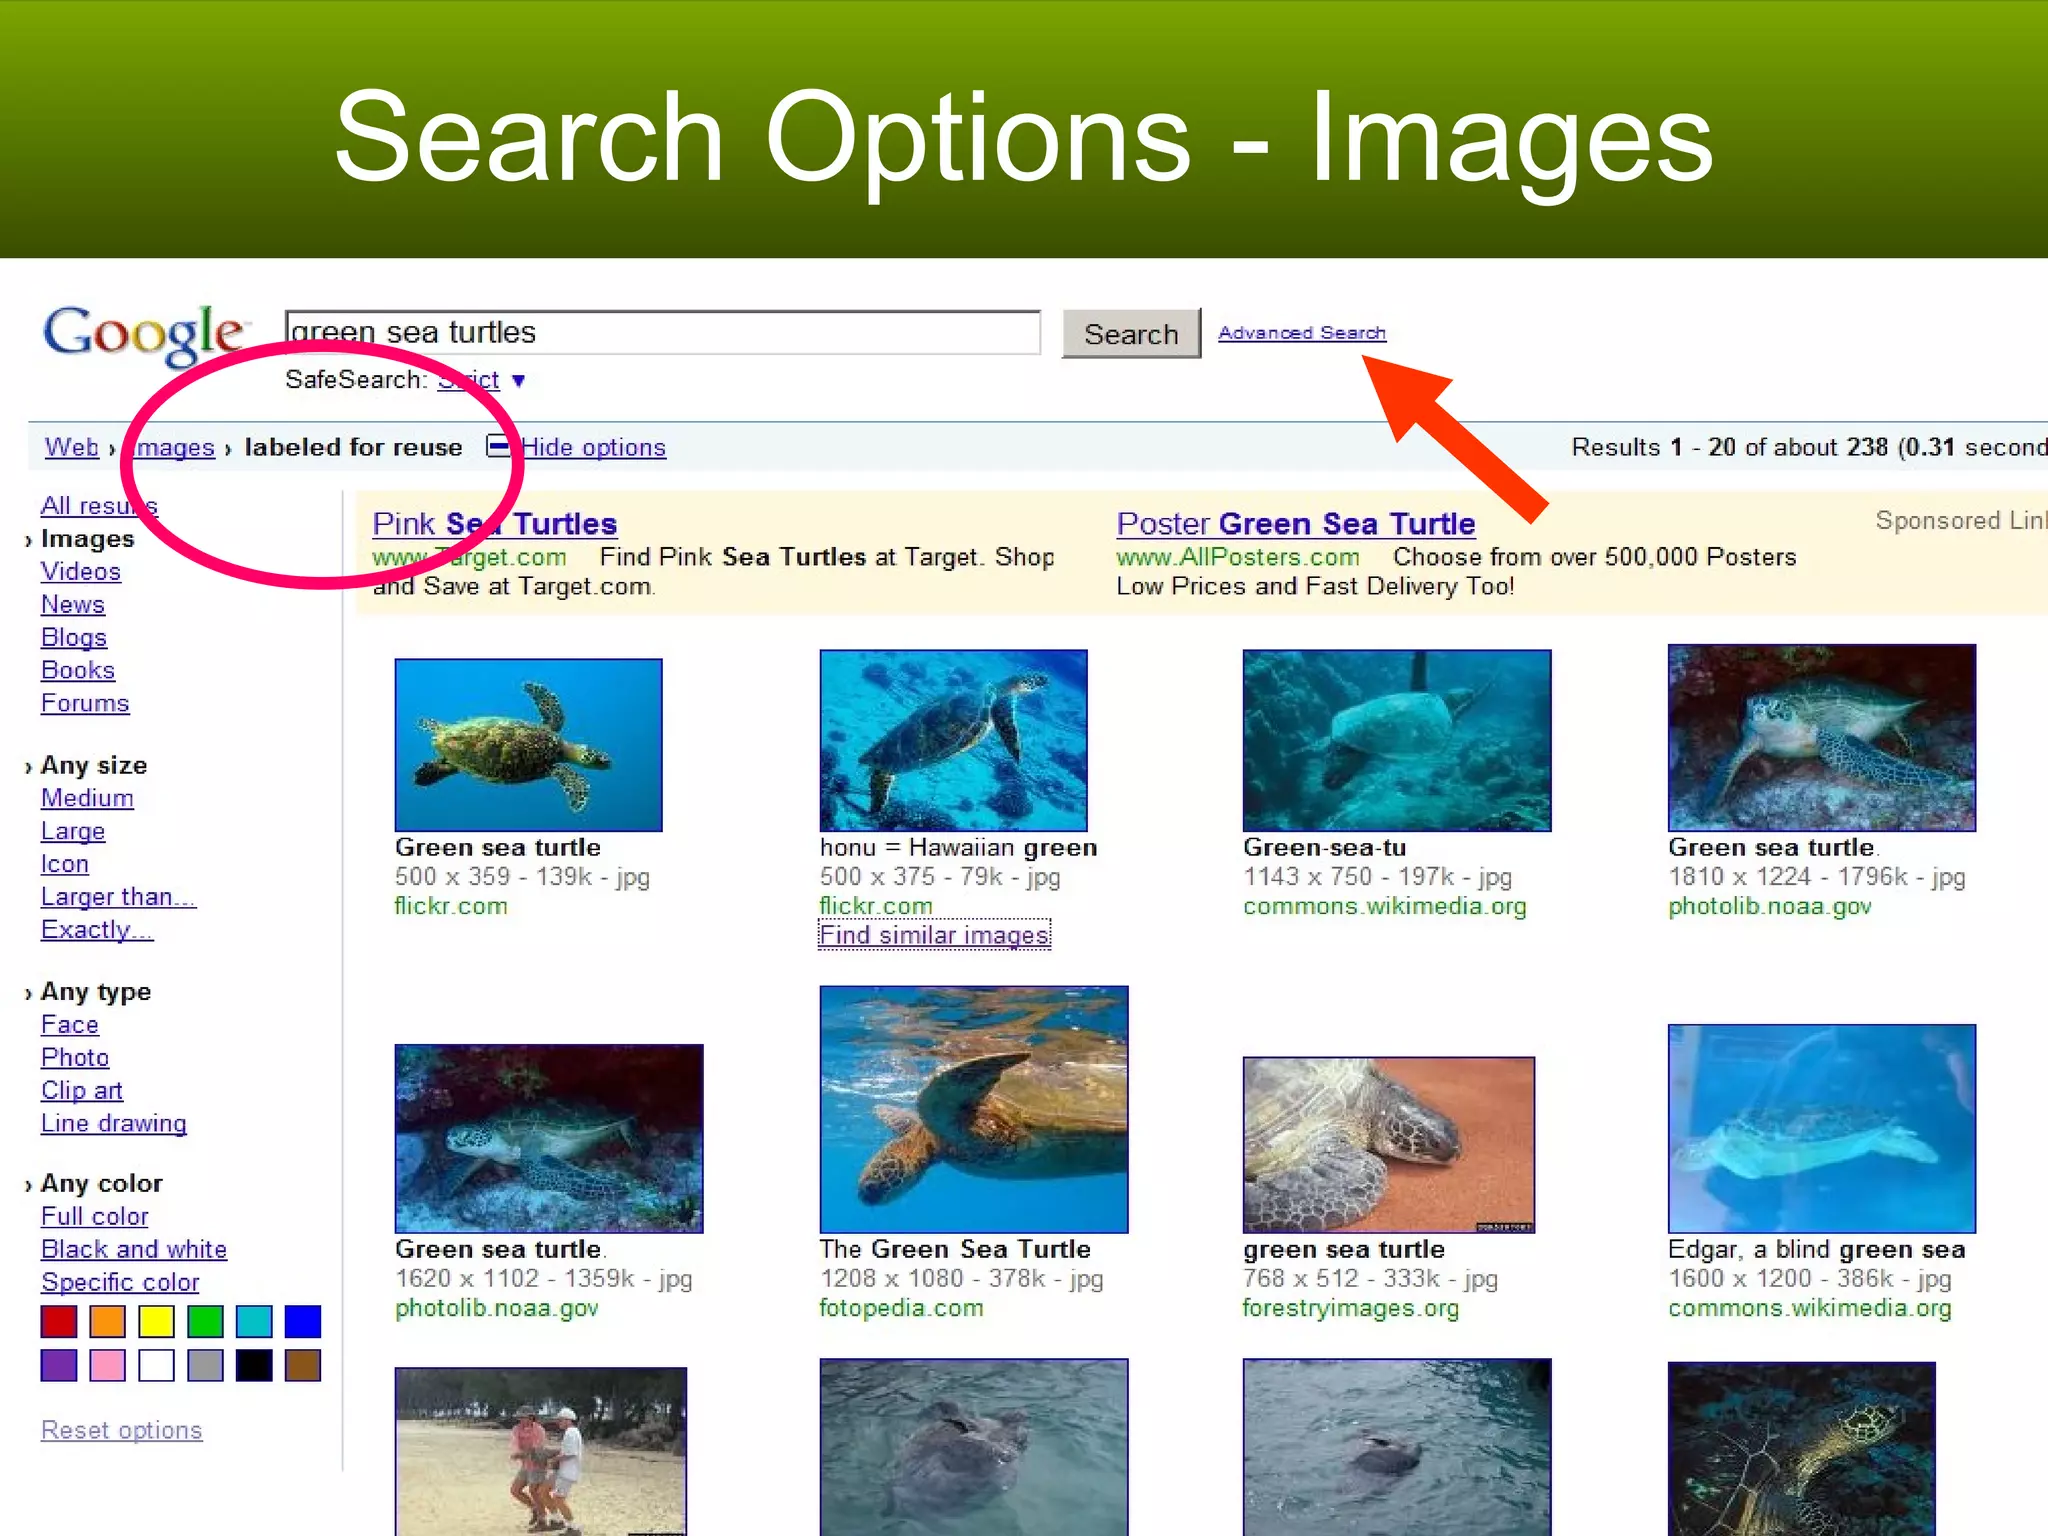Filter by Face type
2048x1536 pixels.
coord(70,1025)
